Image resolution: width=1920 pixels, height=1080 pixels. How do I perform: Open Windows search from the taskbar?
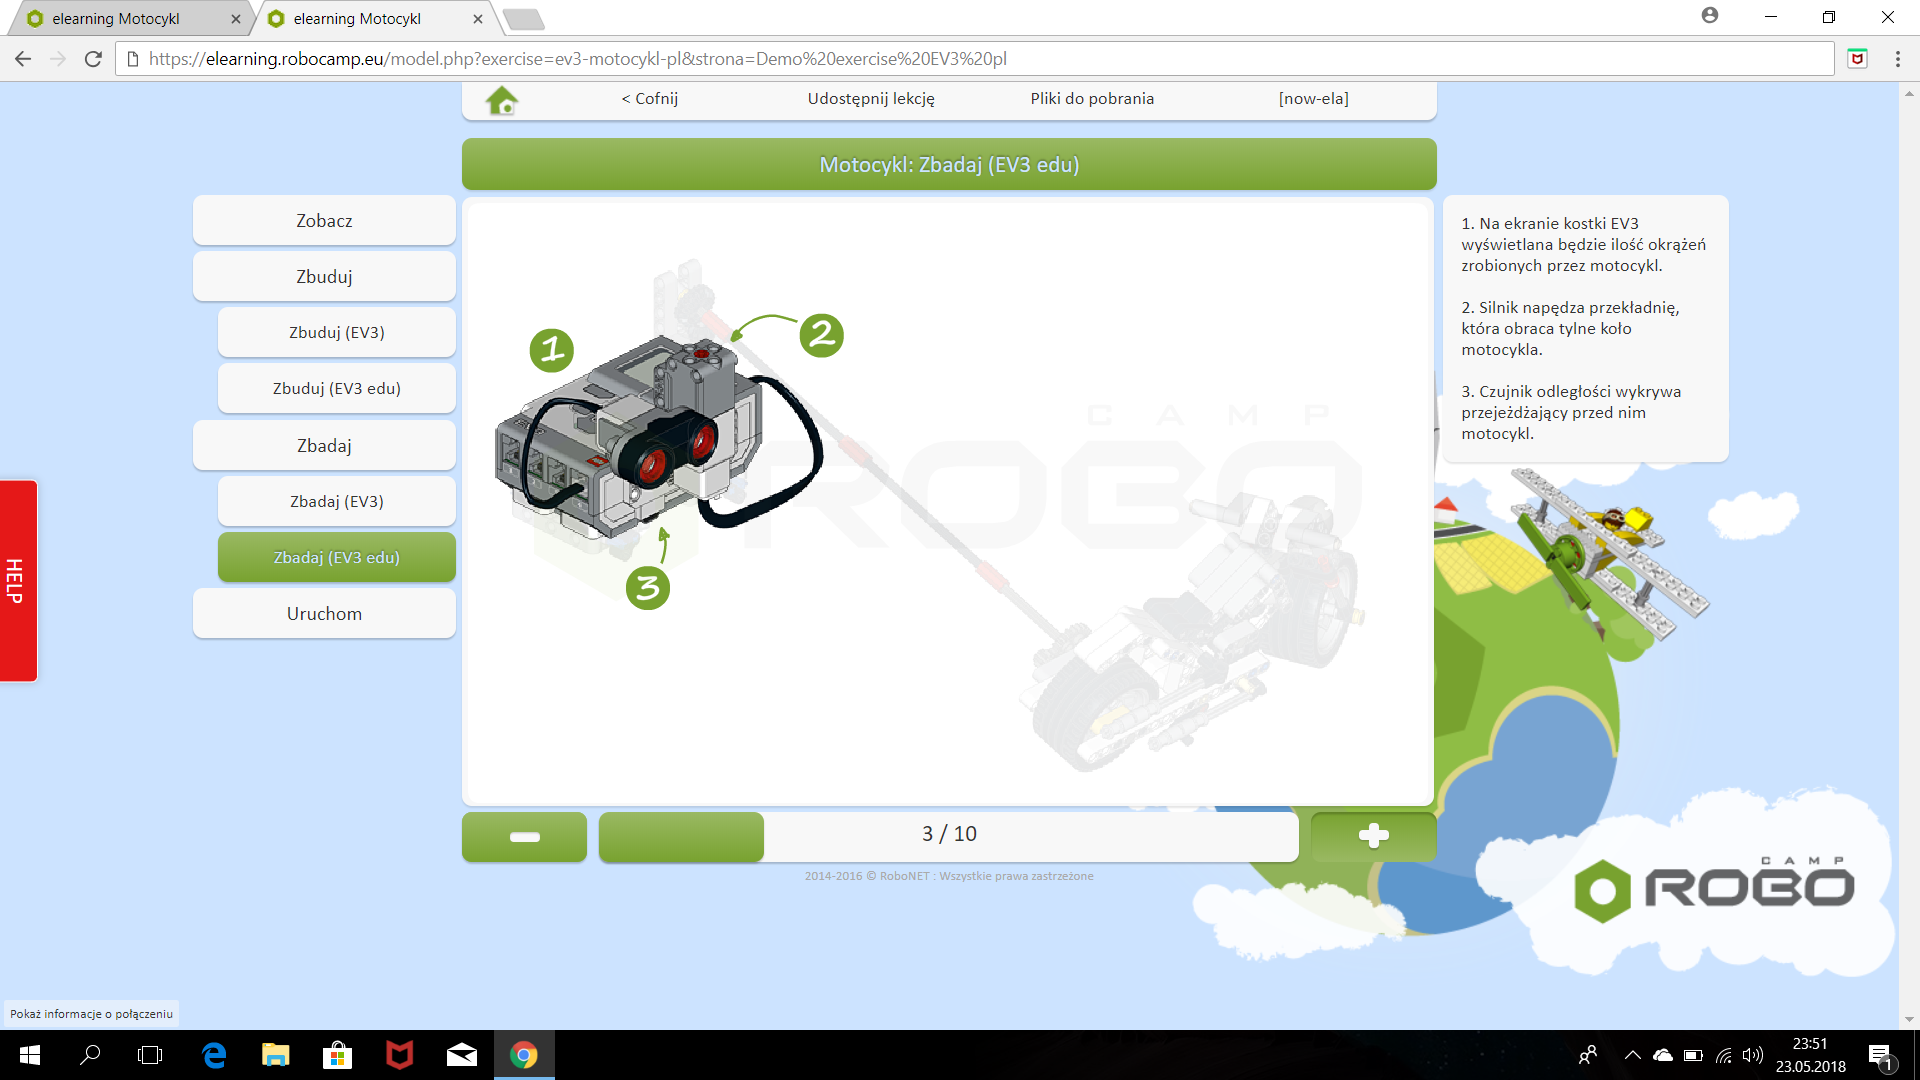pyautogui.click(x=90, y=1055)
